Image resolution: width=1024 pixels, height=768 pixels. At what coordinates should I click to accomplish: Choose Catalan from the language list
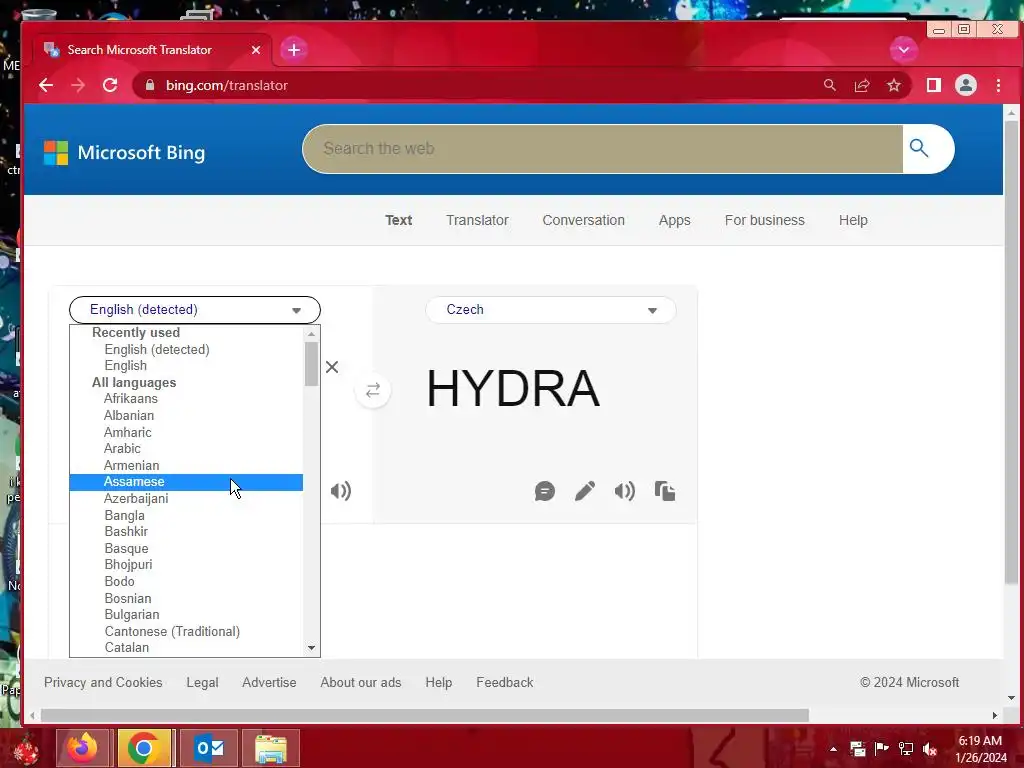[186, 648]
